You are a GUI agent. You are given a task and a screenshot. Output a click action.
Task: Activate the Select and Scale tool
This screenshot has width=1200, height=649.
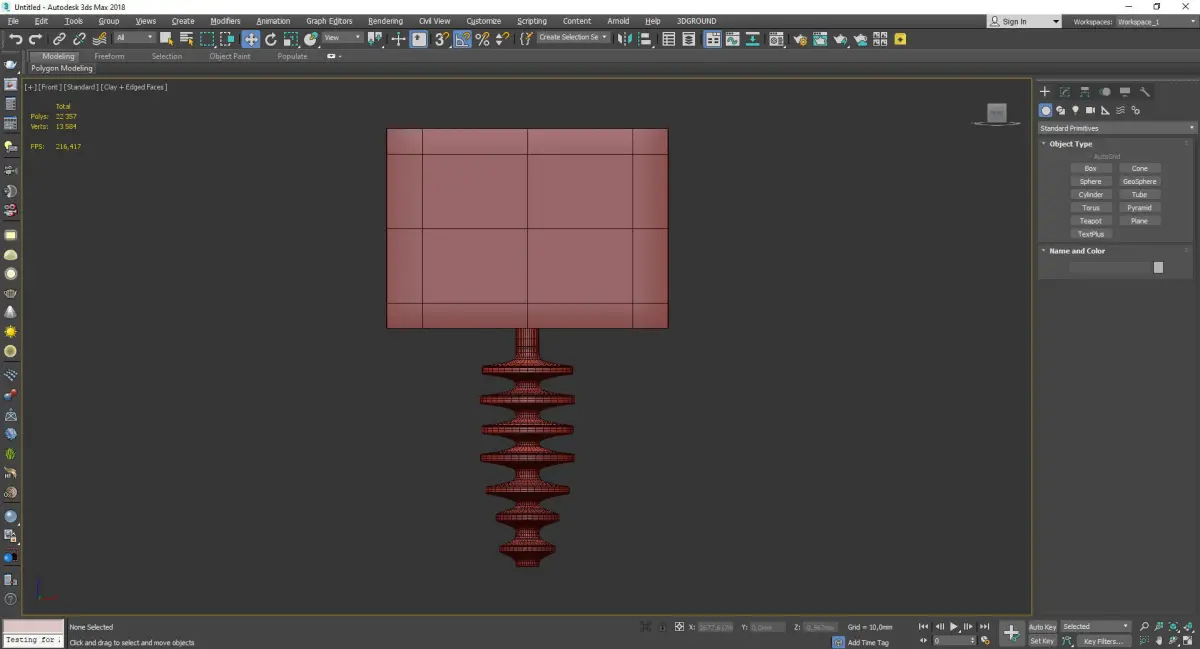(x=290, y=39)
